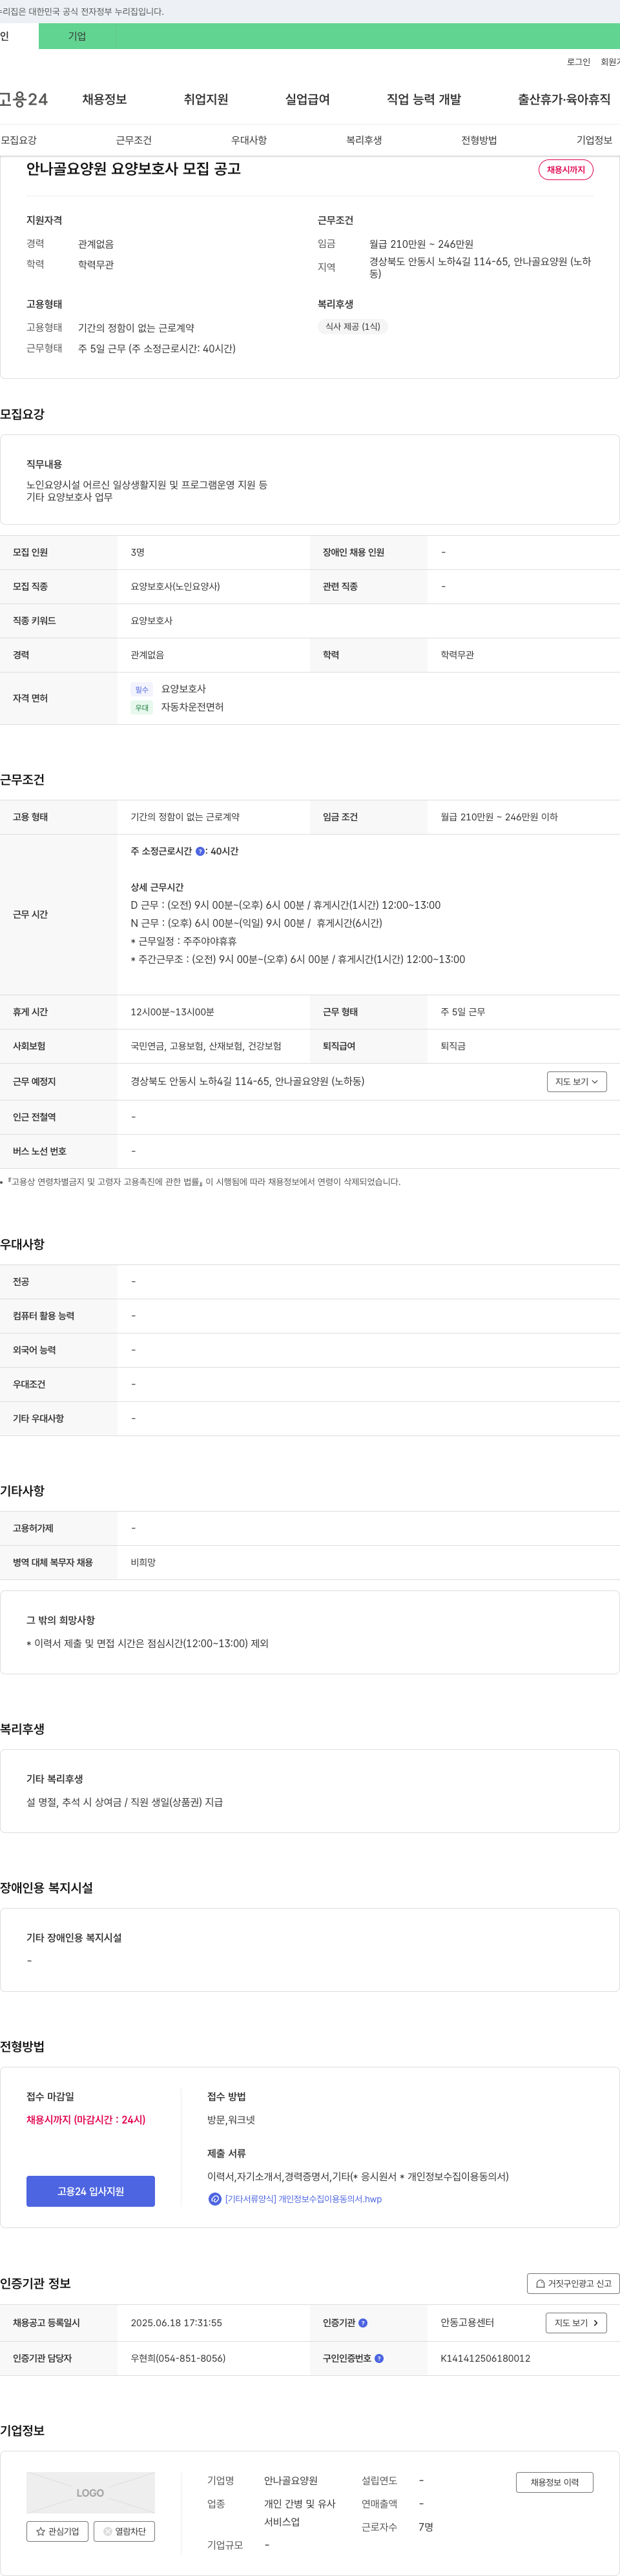Open the 직업 능력 개발 menu
The image size is (620, 2576).
point(424,99)
